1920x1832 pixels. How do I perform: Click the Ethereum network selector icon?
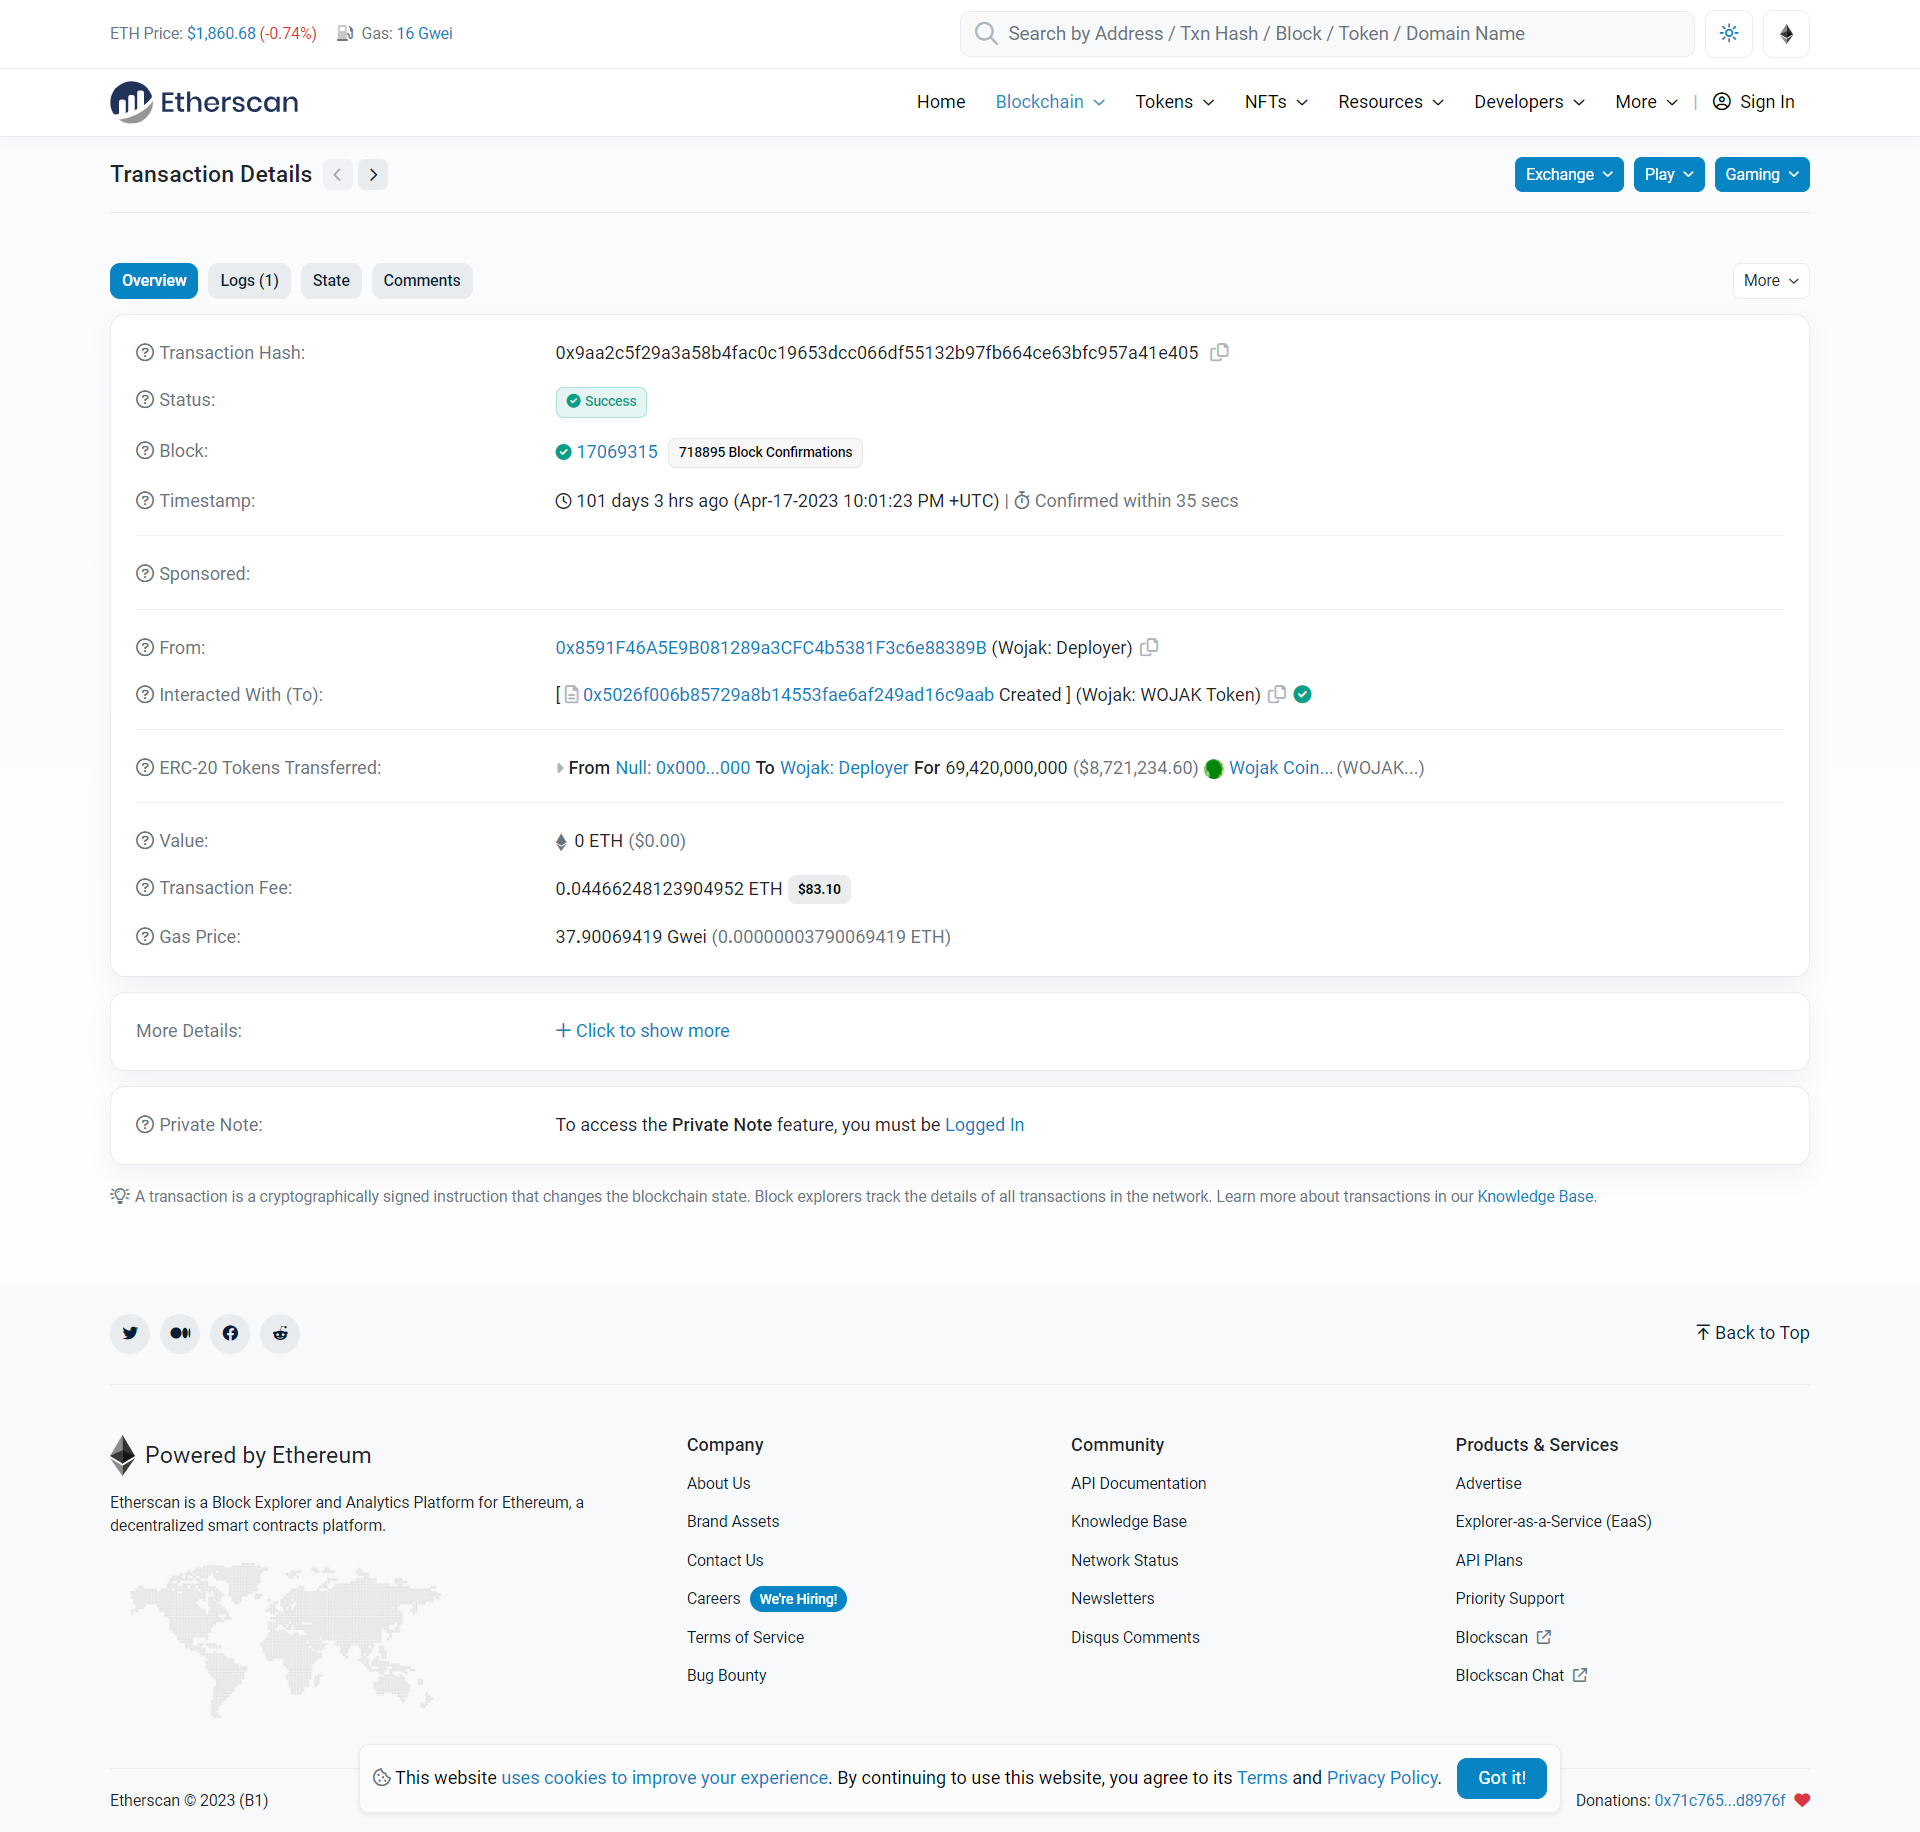[x=1786, y=34]
